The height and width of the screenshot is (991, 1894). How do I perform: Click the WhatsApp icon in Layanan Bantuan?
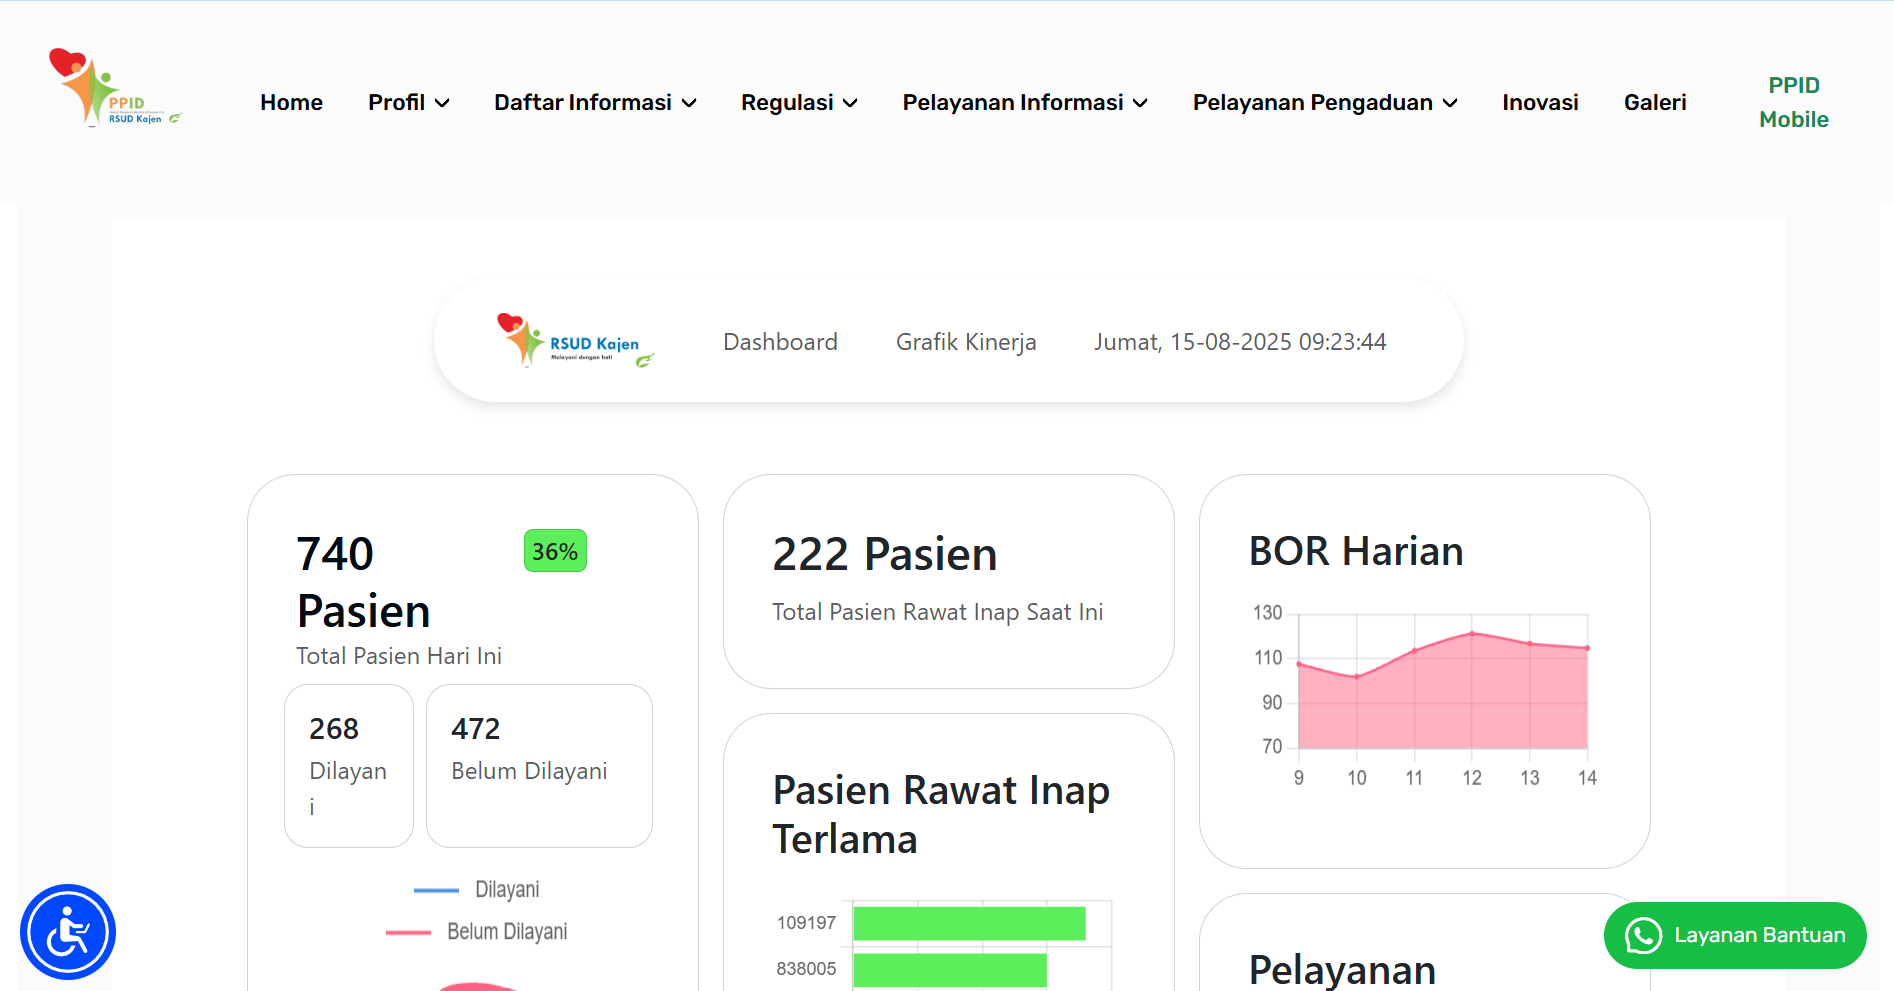coord(1643,936)
